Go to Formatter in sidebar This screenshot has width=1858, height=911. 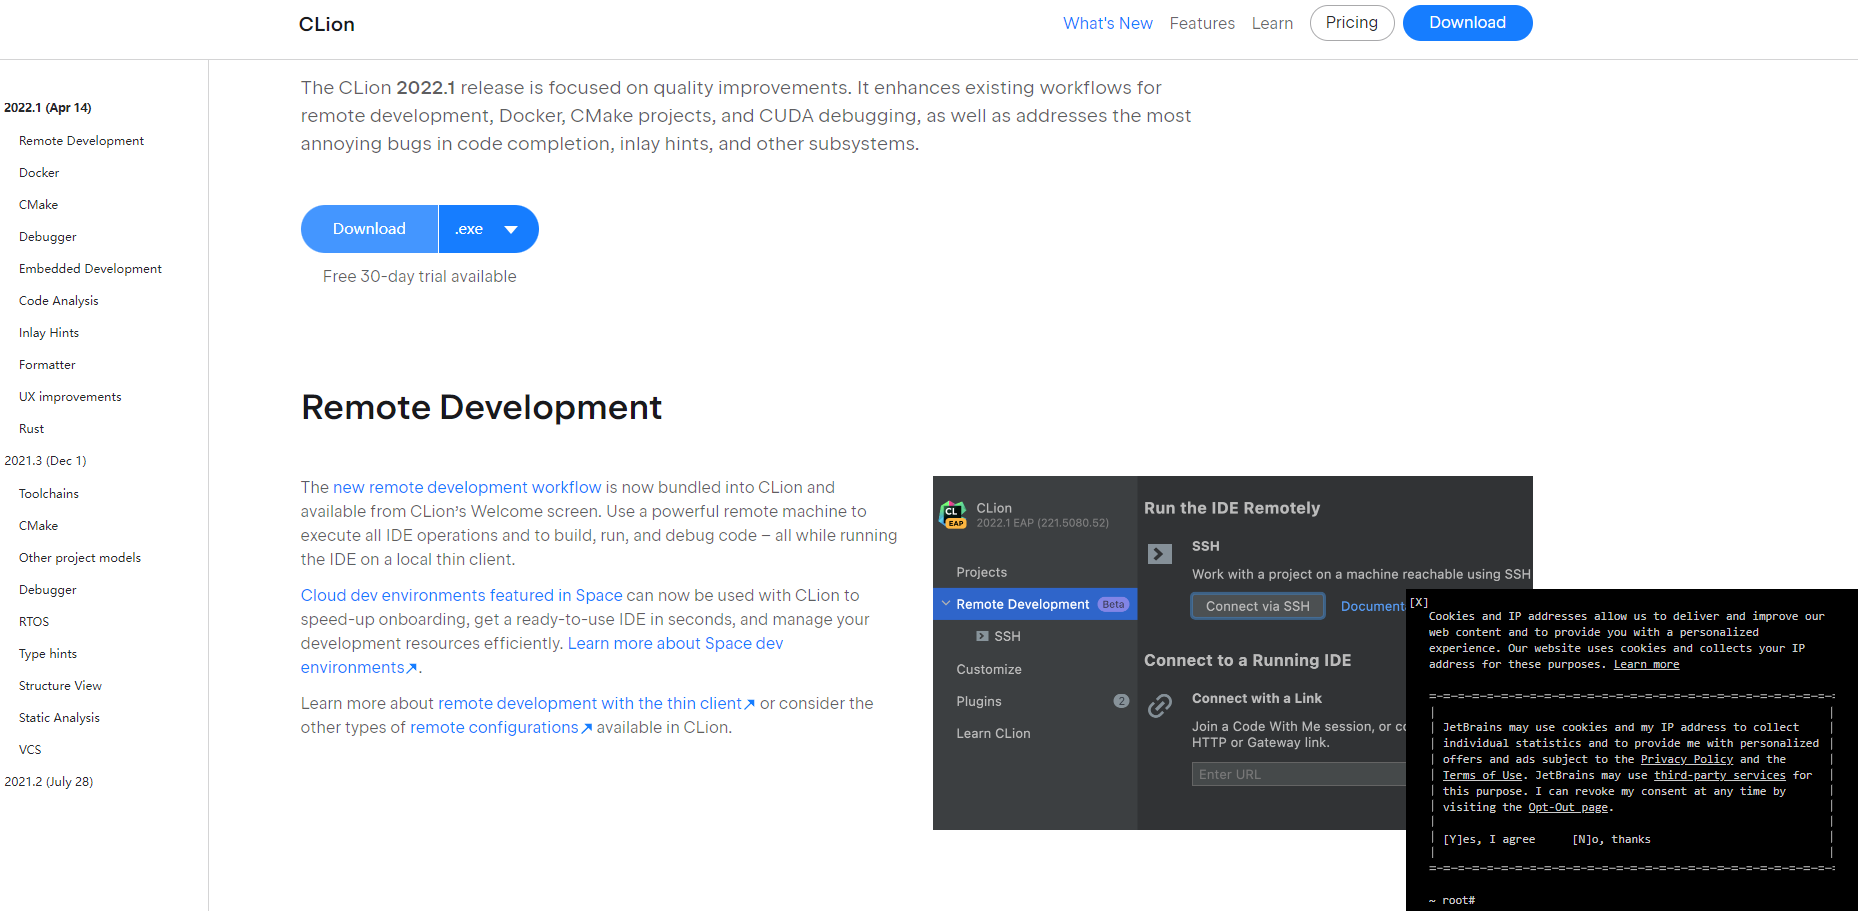tap(47, 365)
